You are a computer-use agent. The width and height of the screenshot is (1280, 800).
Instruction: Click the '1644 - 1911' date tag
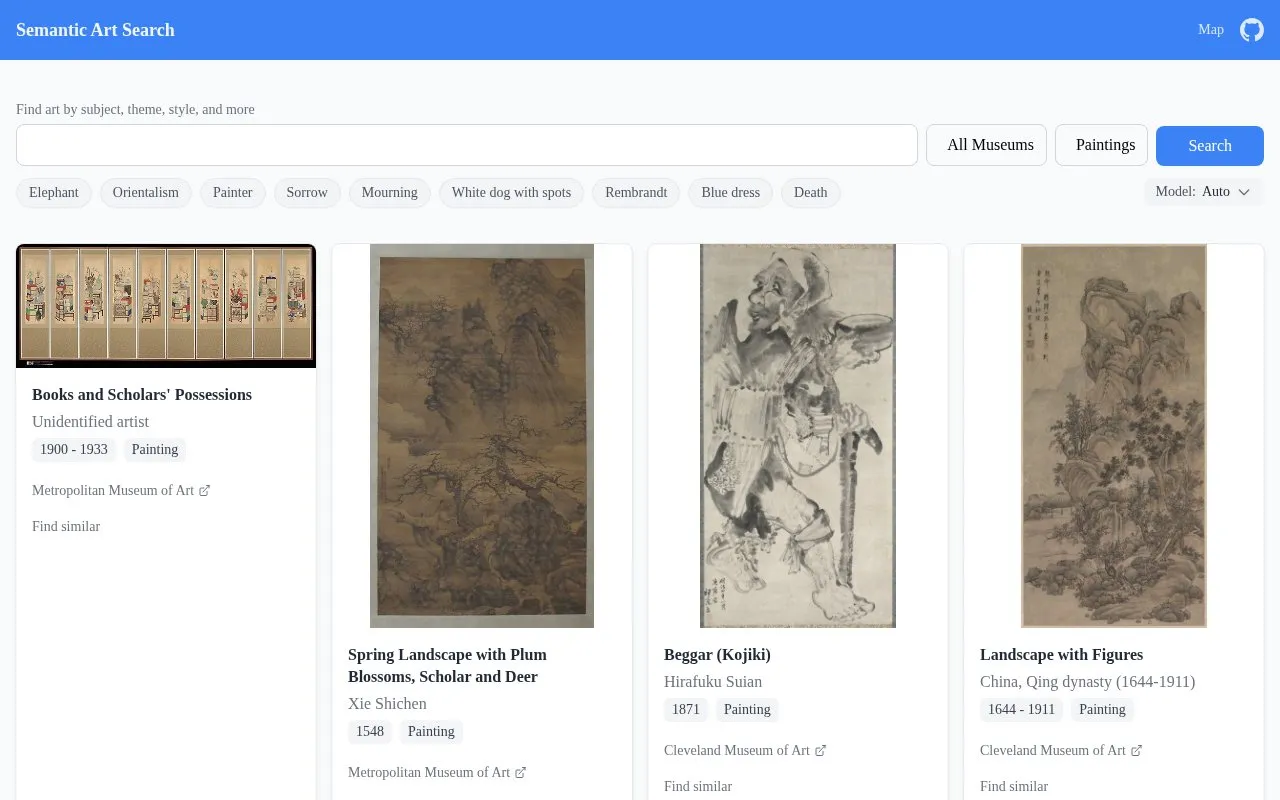tap(1022, 710)
